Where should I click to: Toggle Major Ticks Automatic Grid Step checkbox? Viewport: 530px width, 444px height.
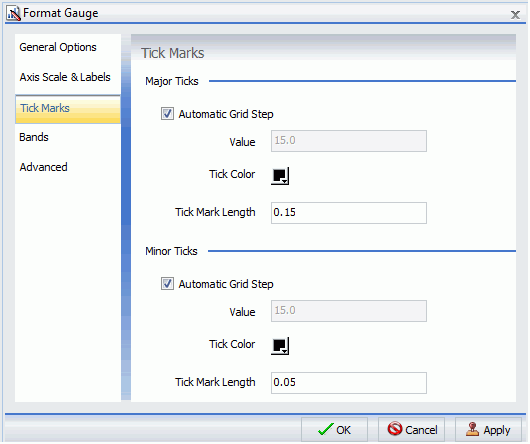pyautogui.click(x=167, y=114)
